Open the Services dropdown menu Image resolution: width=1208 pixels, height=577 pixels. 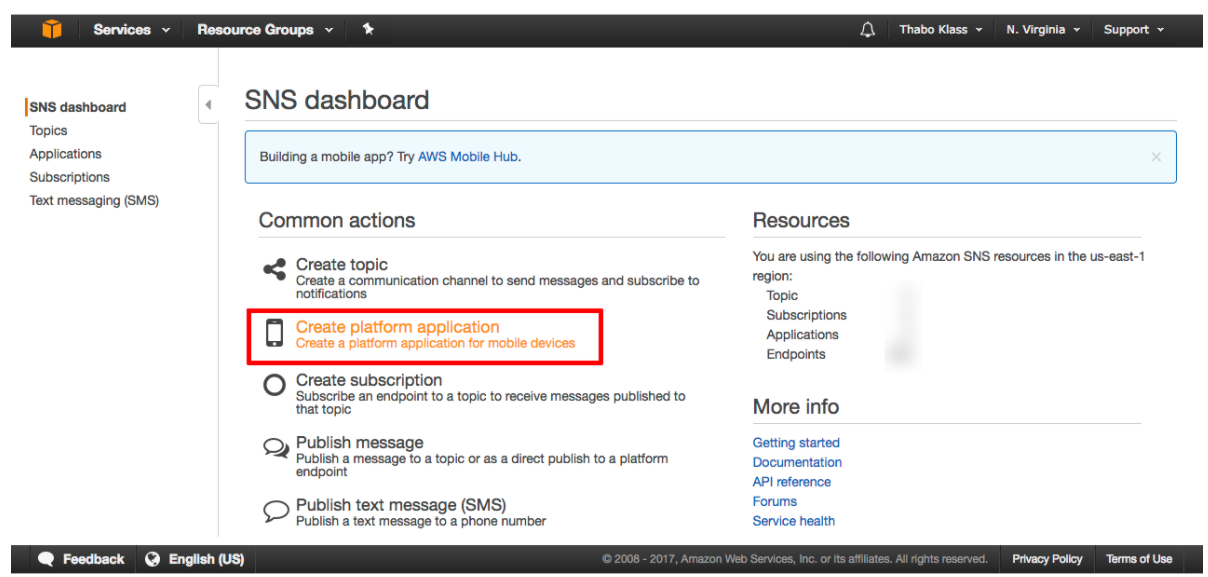(131, 30)
